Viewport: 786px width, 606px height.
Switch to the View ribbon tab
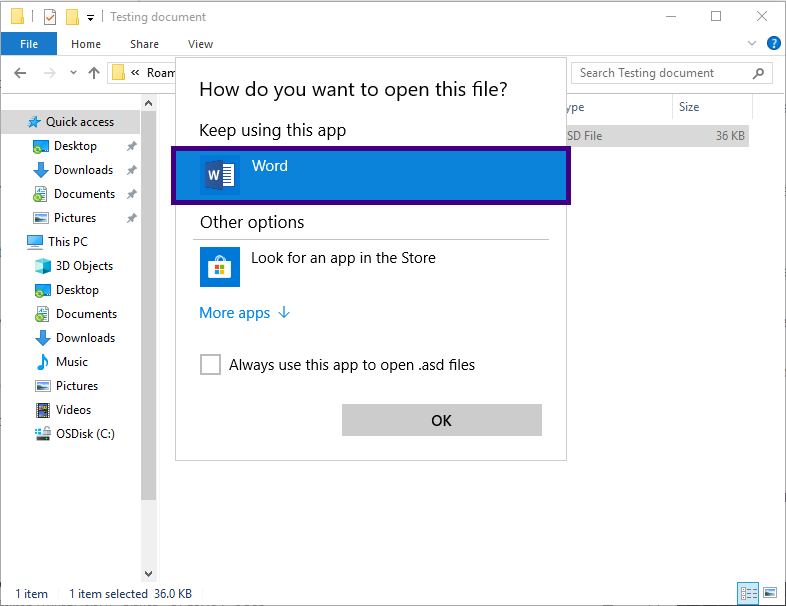[201, 44]
